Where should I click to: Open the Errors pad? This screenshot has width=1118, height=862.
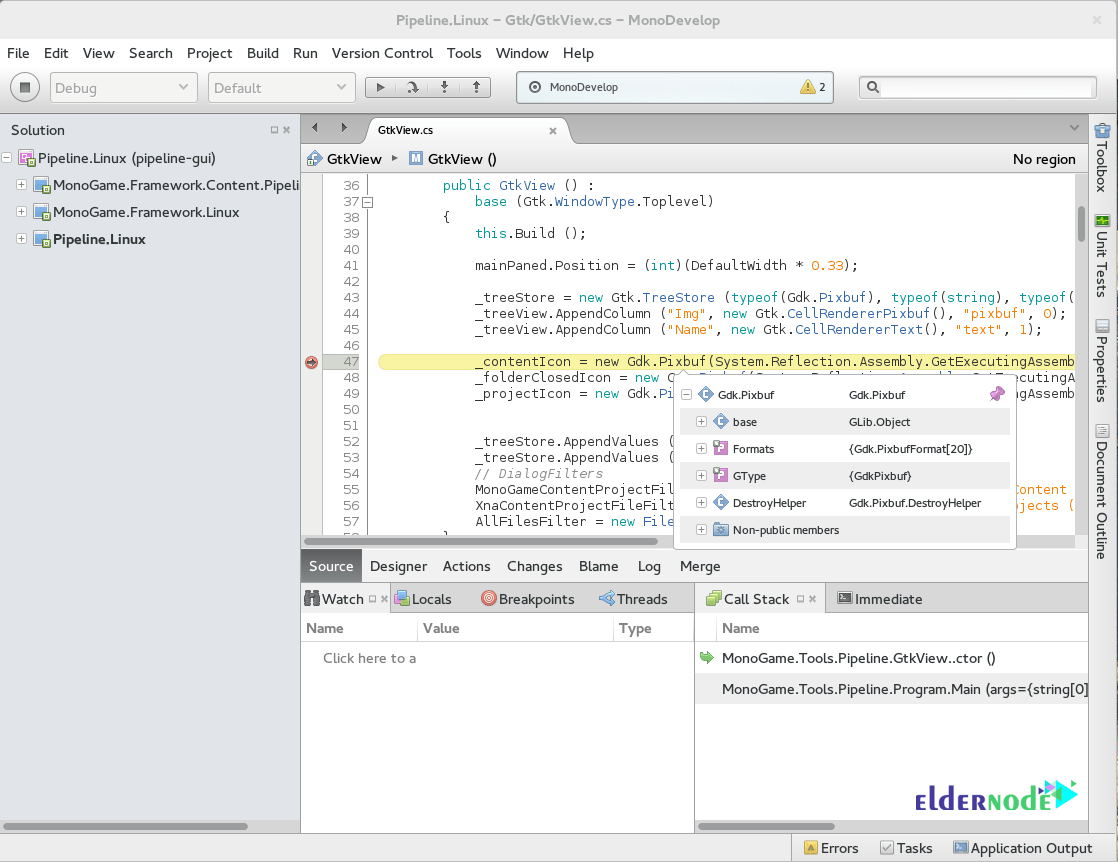(x=831, y=847)
